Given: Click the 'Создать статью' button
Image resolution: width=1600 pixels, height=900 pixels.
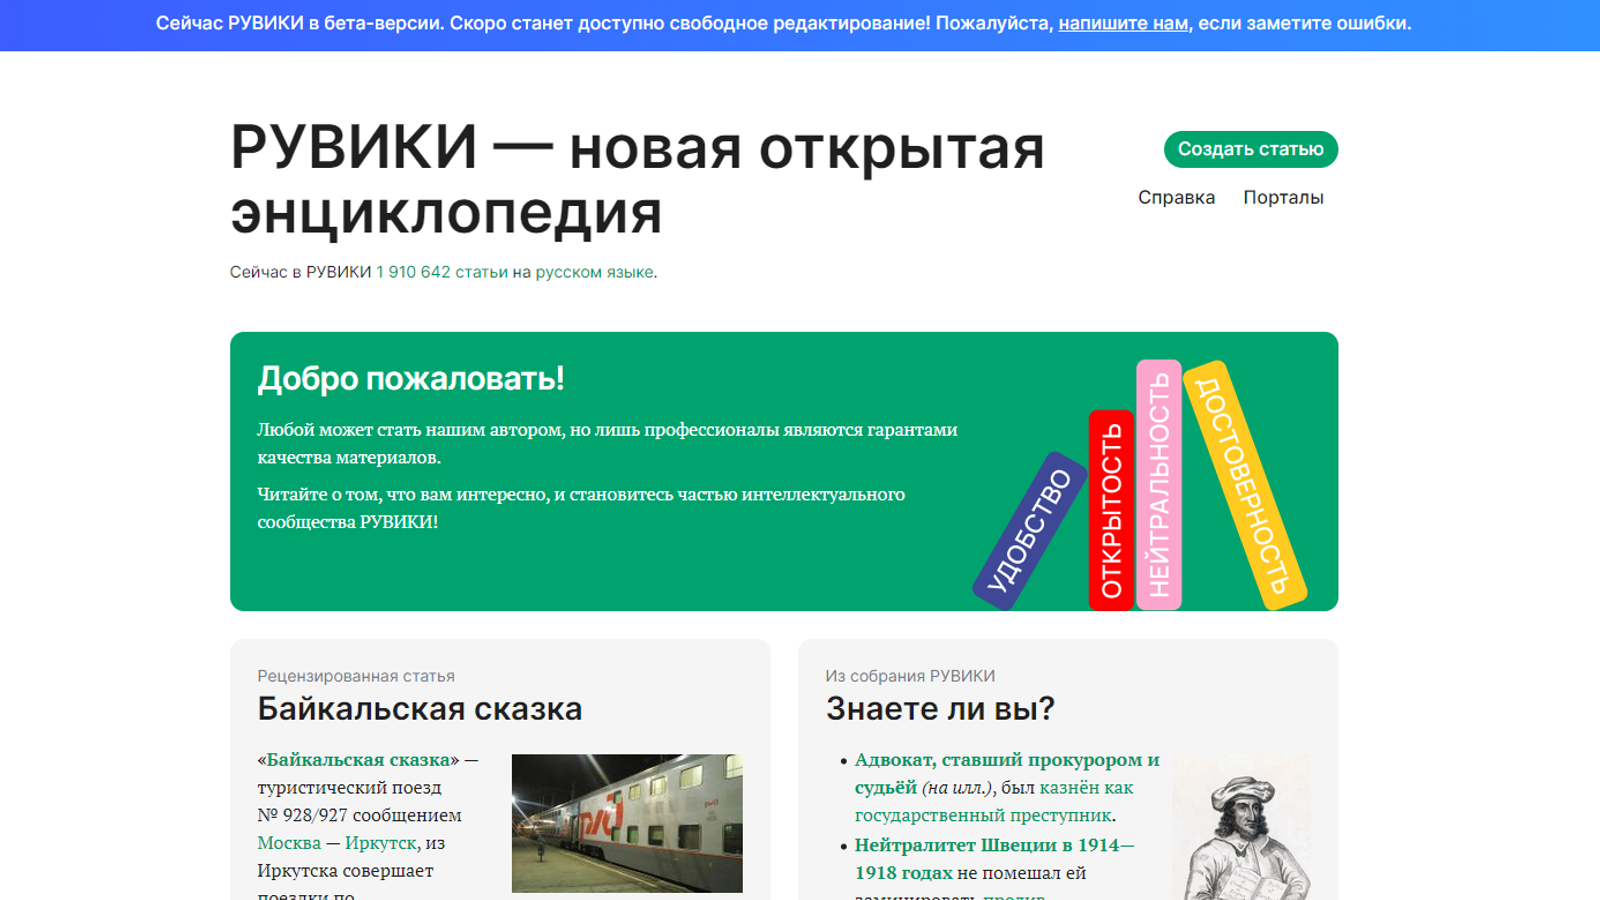Looking at the screenshot, I should [x=1250, y=149].
